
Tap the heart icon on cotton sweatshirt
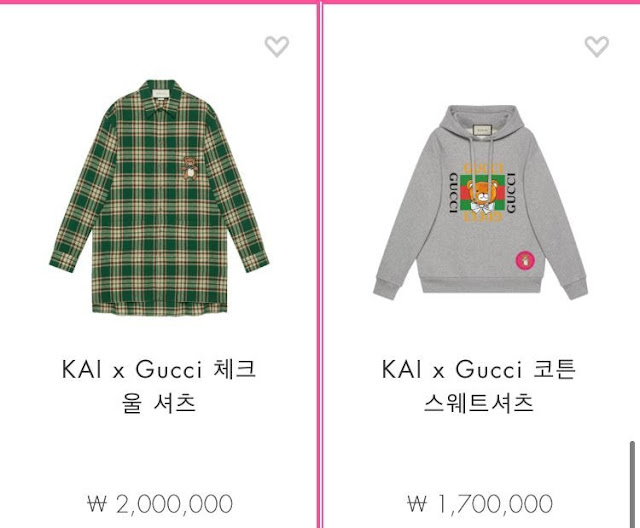597,47
